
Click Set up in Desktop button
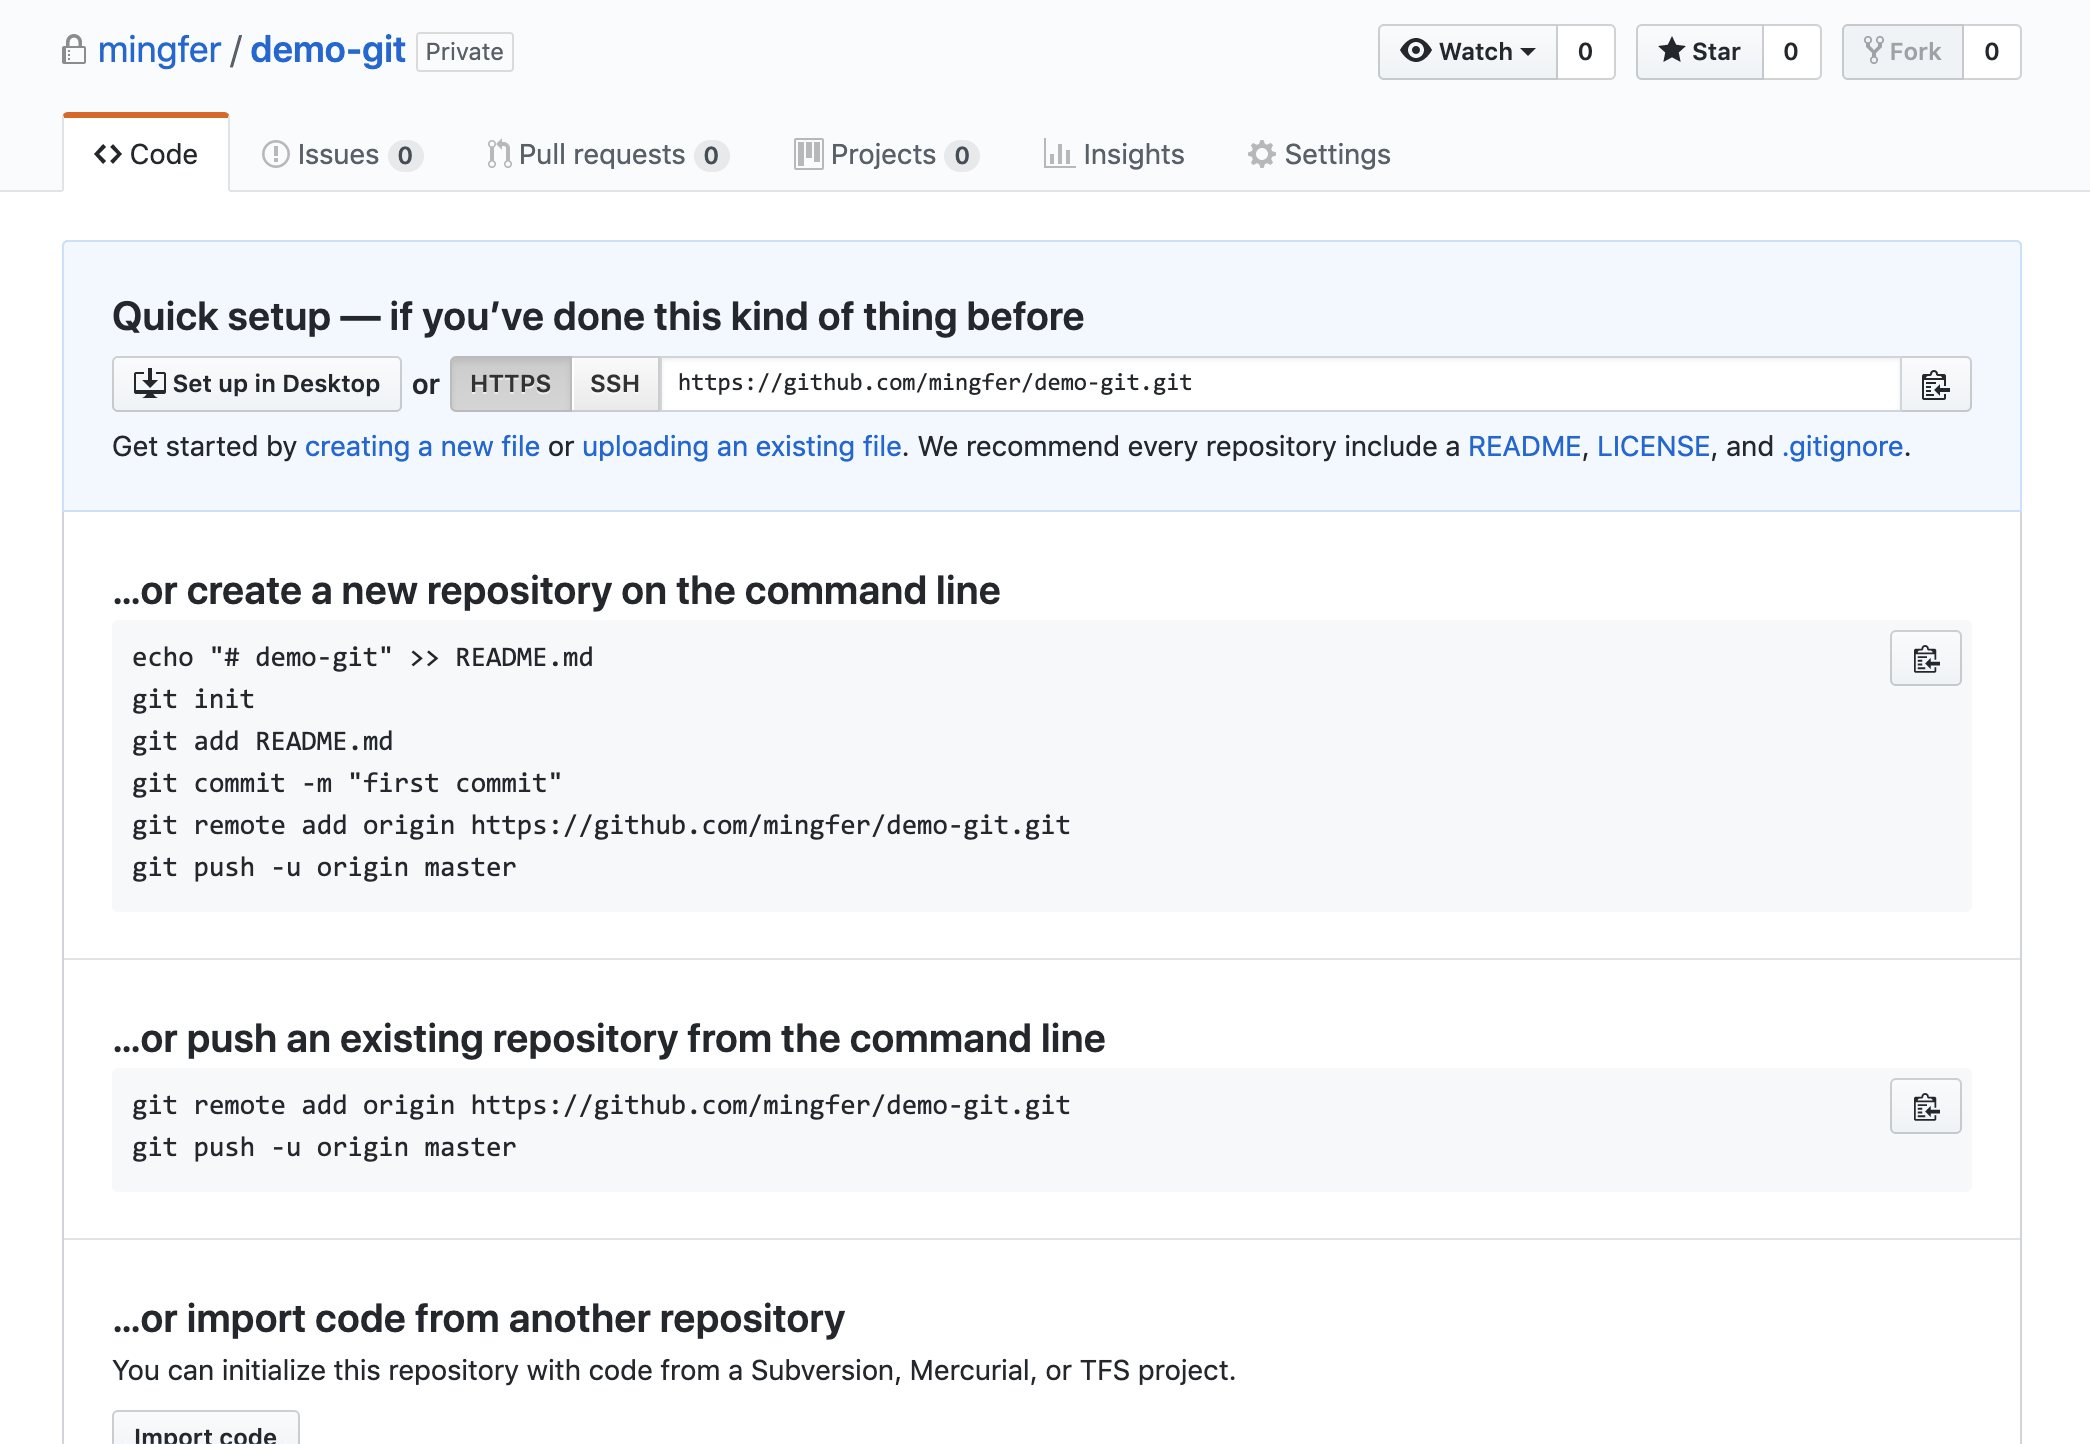point(257,384)
